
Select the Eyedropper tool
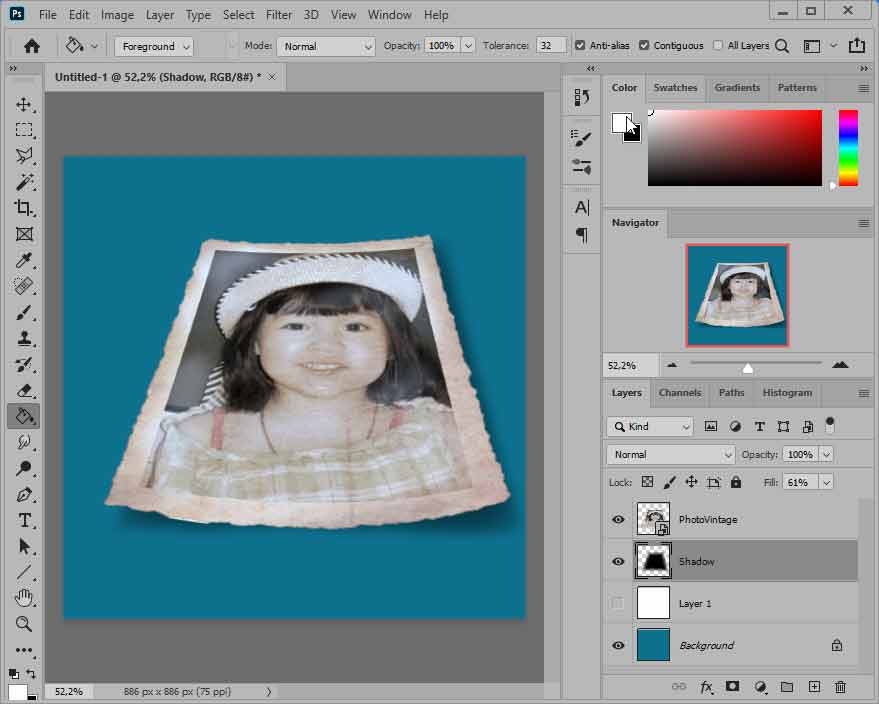point(24,261)
